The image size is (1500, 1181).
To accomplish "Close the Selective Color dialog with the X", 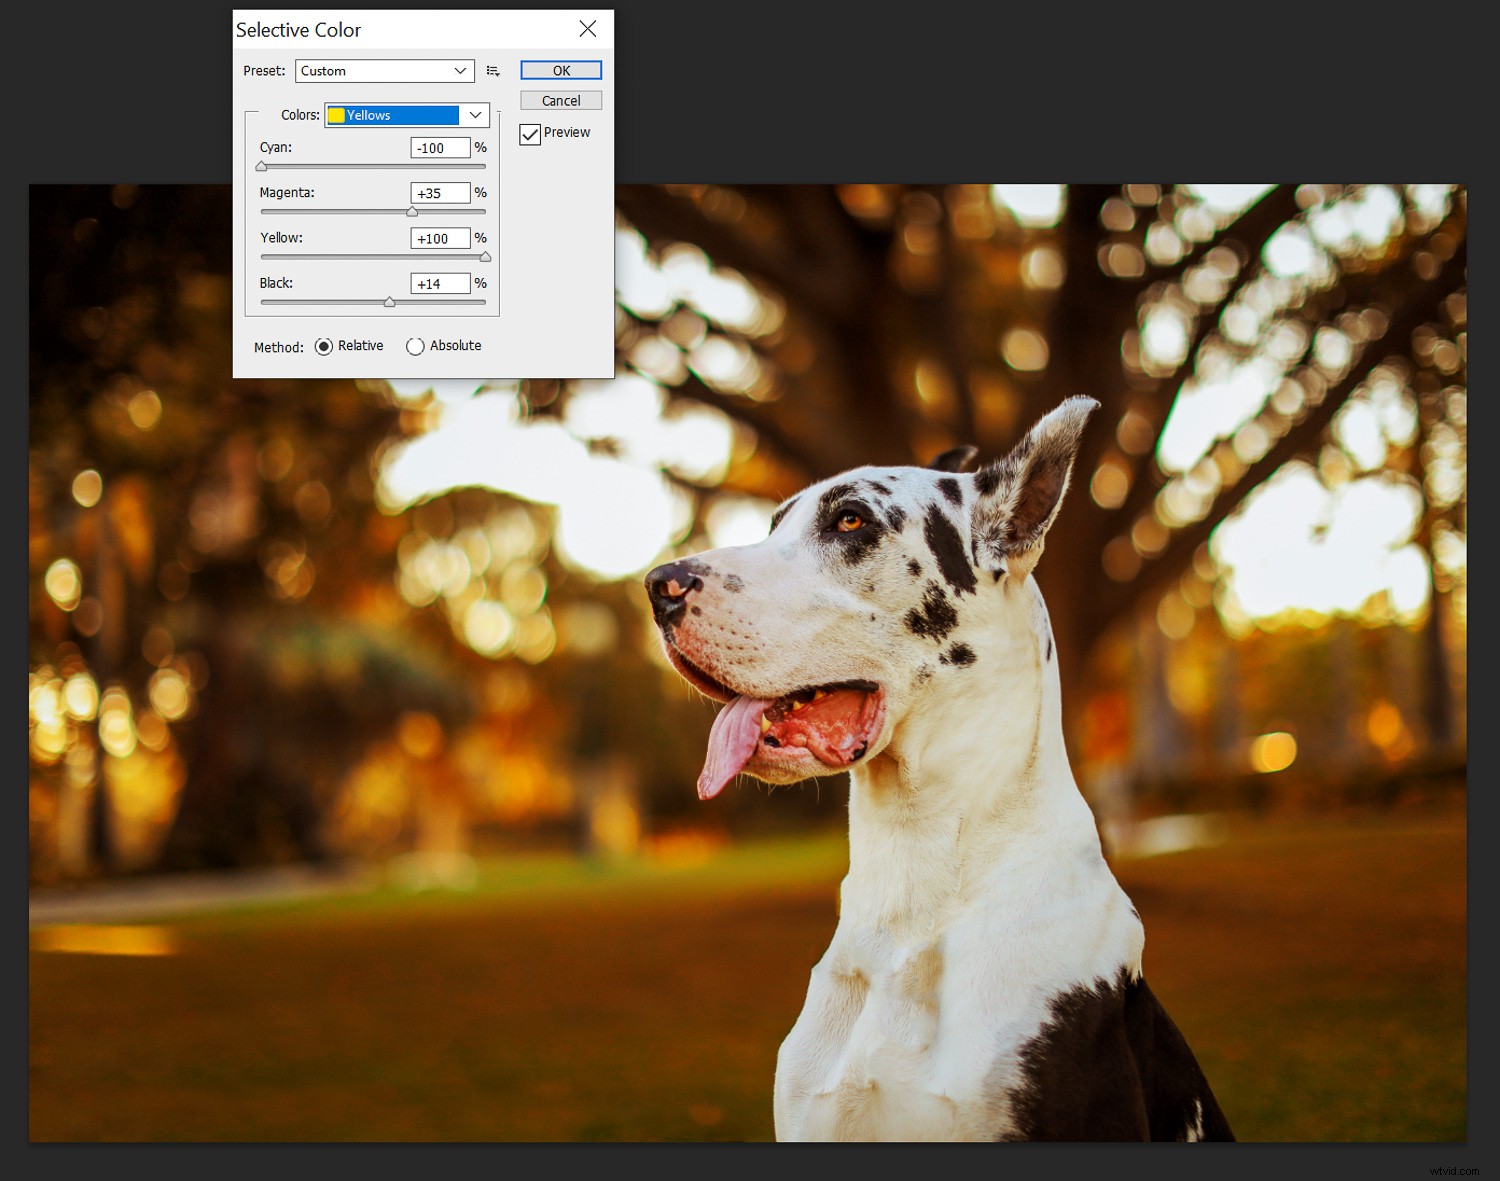I will point(588,29).
